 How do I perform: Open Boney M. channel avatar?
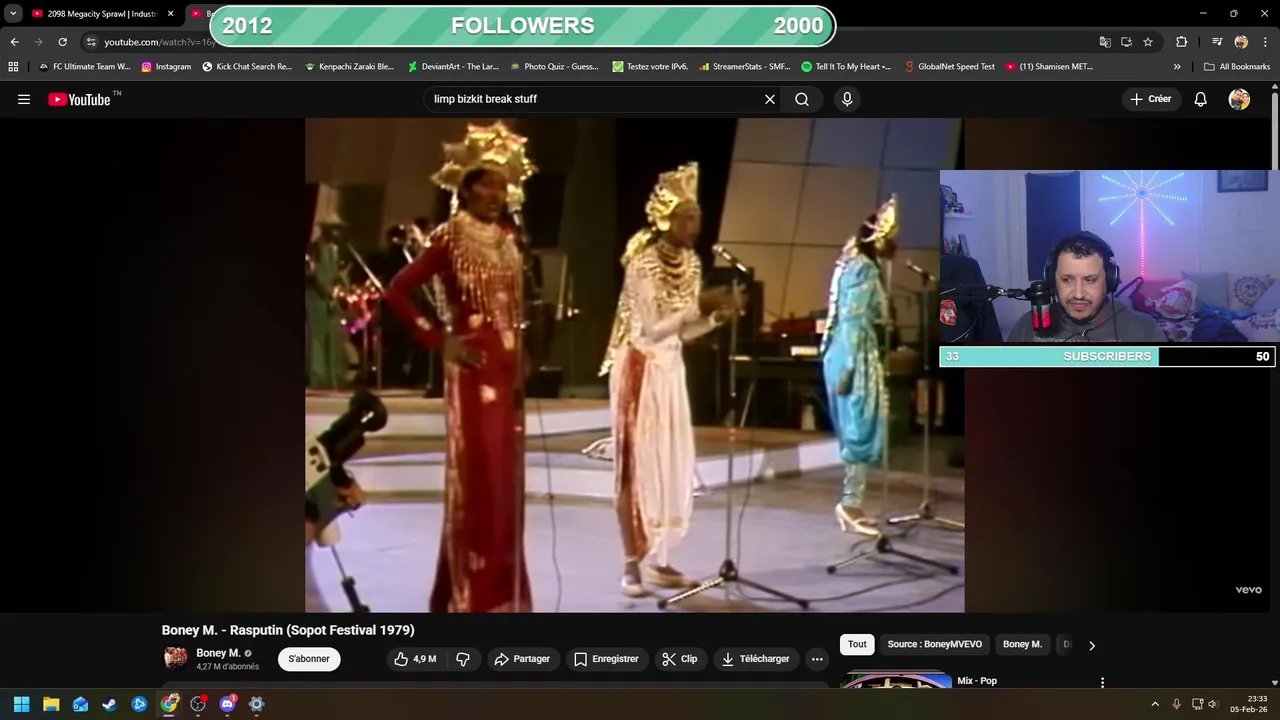point(175,658)
